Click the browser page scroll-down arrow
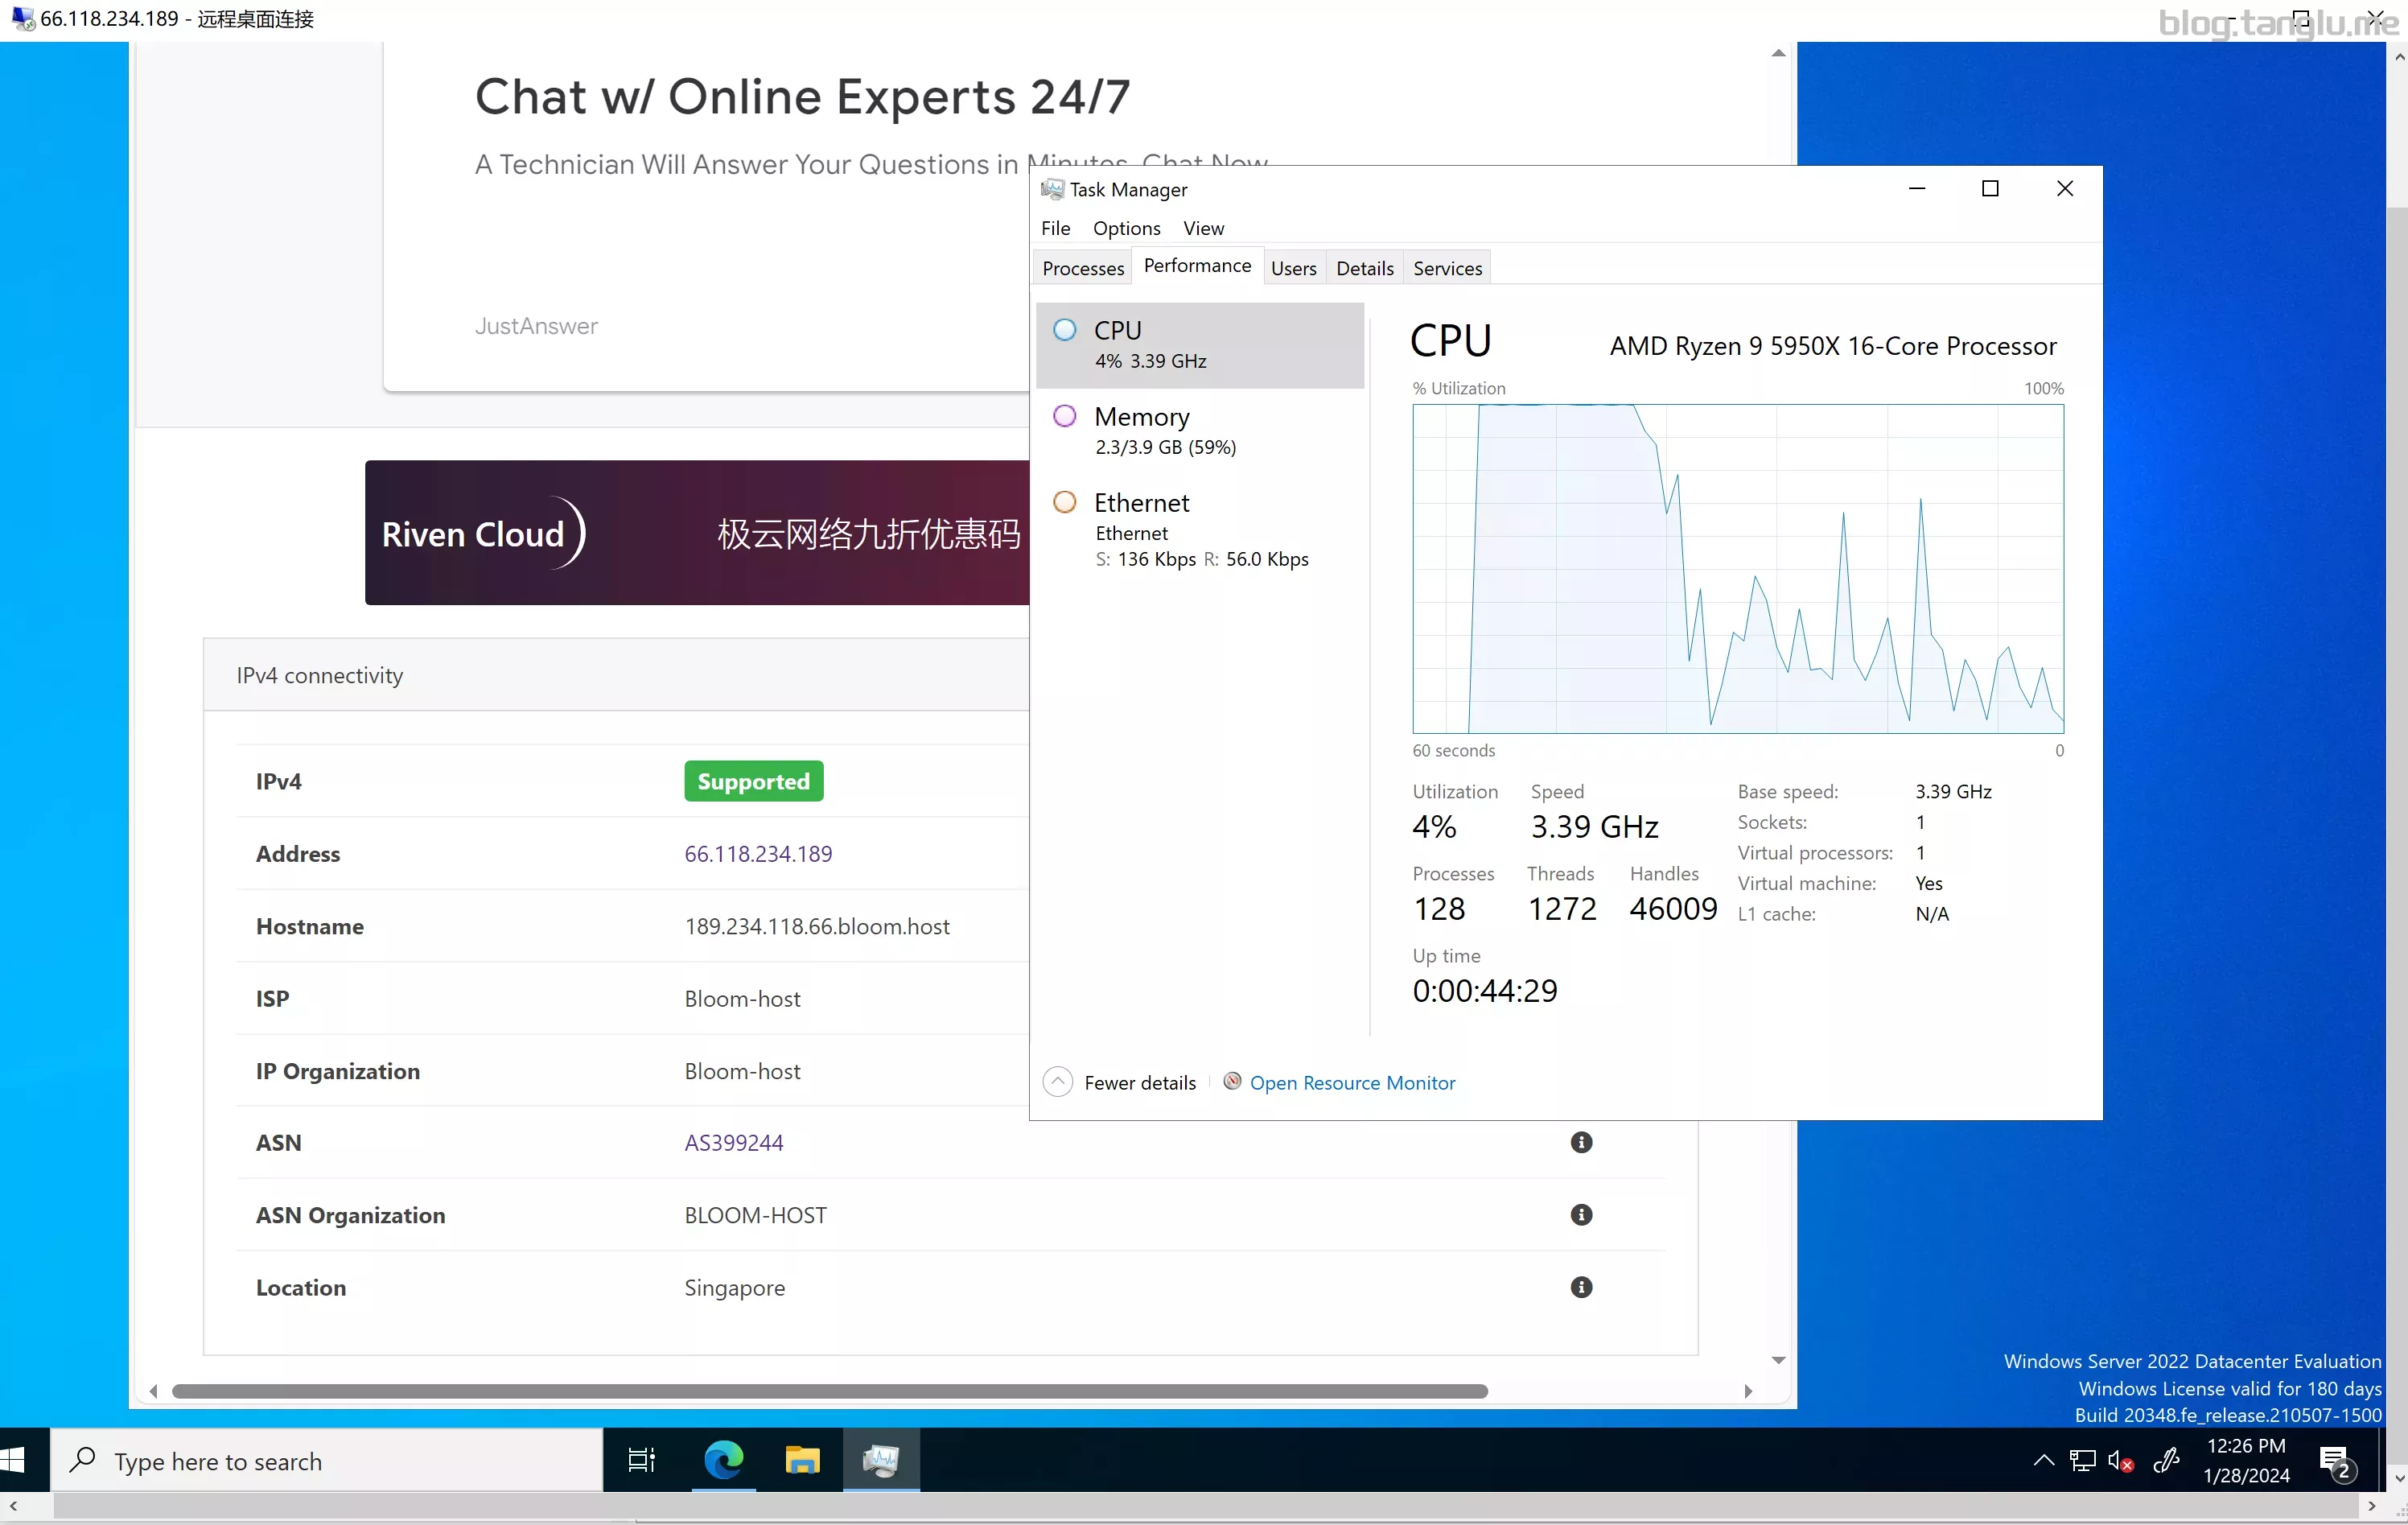The height and width of the screenshot is (1525, 2408). [x=1778, y=1360]
